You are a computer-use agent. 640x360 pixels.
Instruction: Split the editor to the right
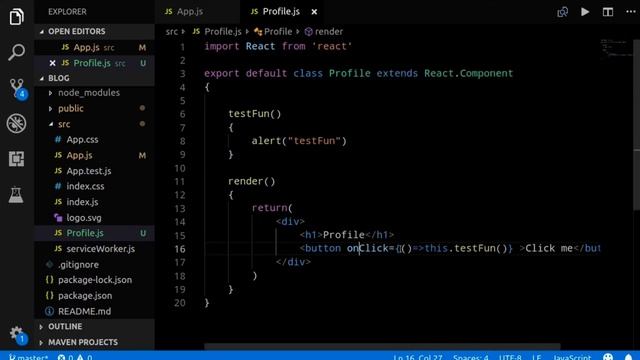coord(608,12)
